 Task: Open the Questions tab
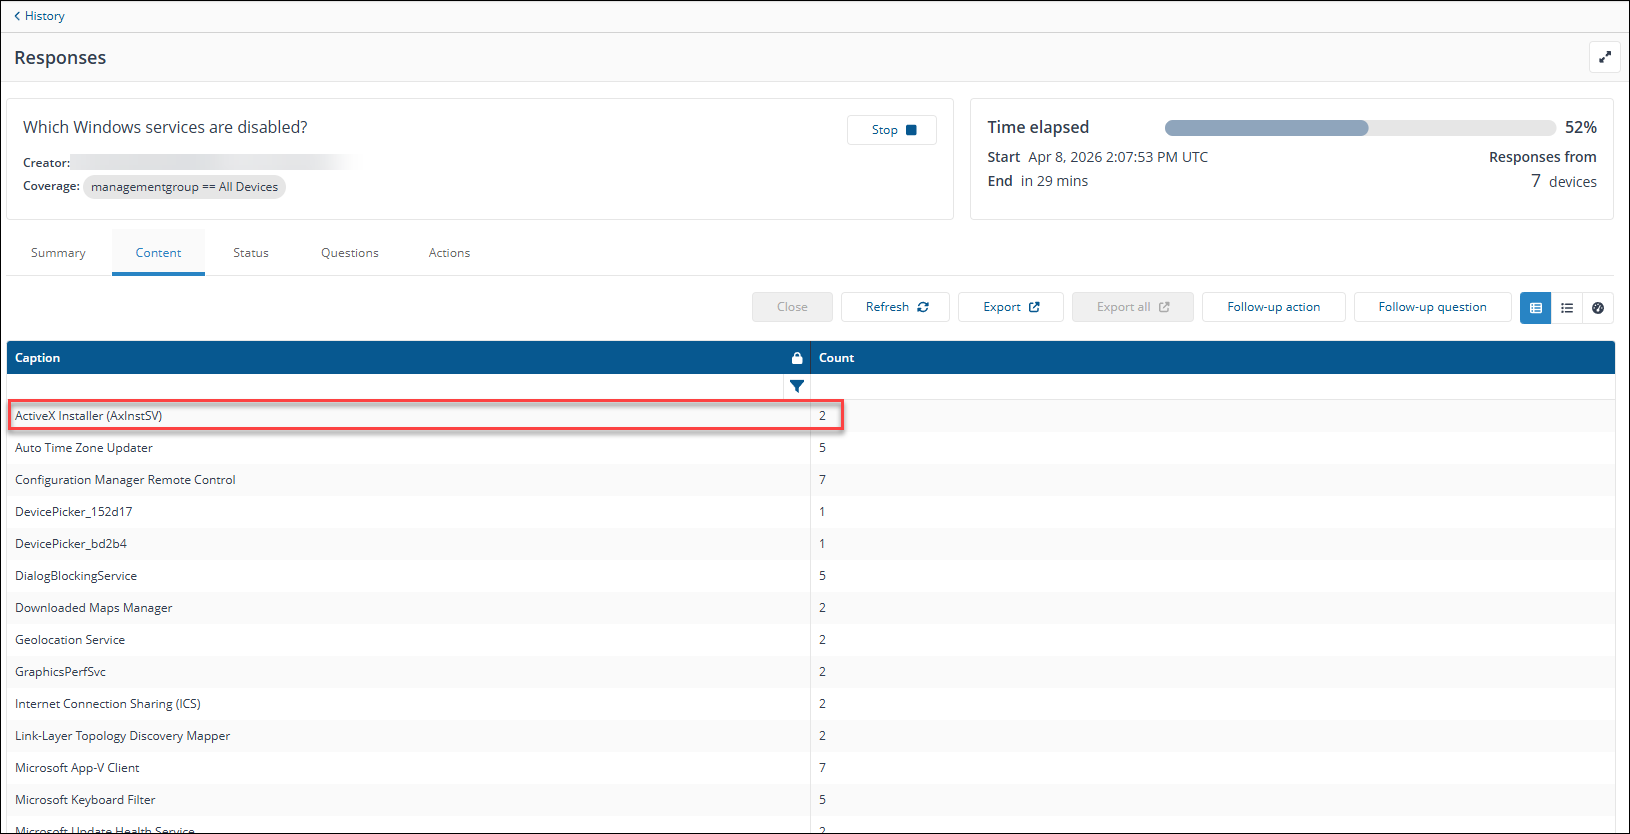coord(350,253)
